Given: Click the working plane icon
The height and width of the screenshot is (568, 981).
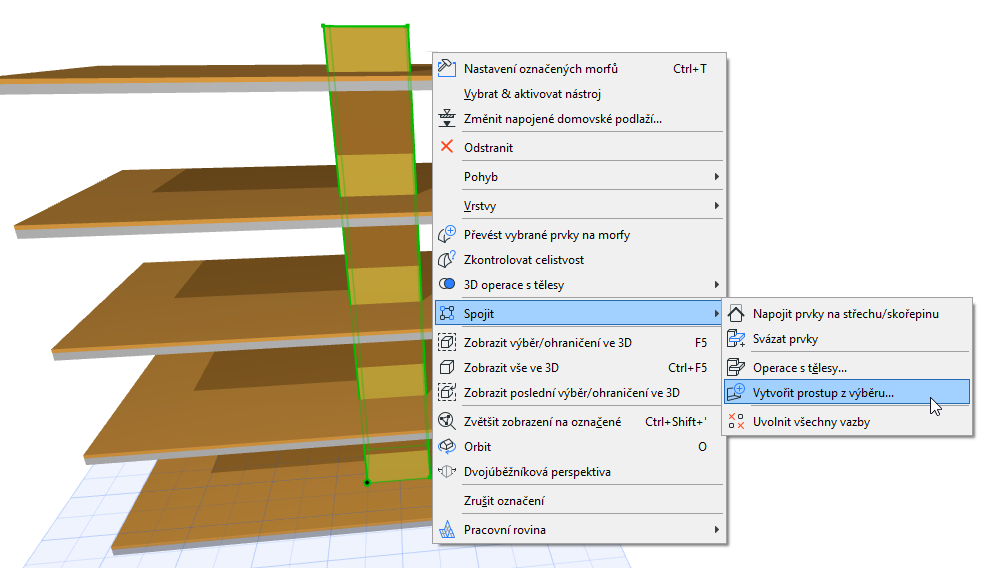Looking at the screenshot, I should tap(447, 529).
